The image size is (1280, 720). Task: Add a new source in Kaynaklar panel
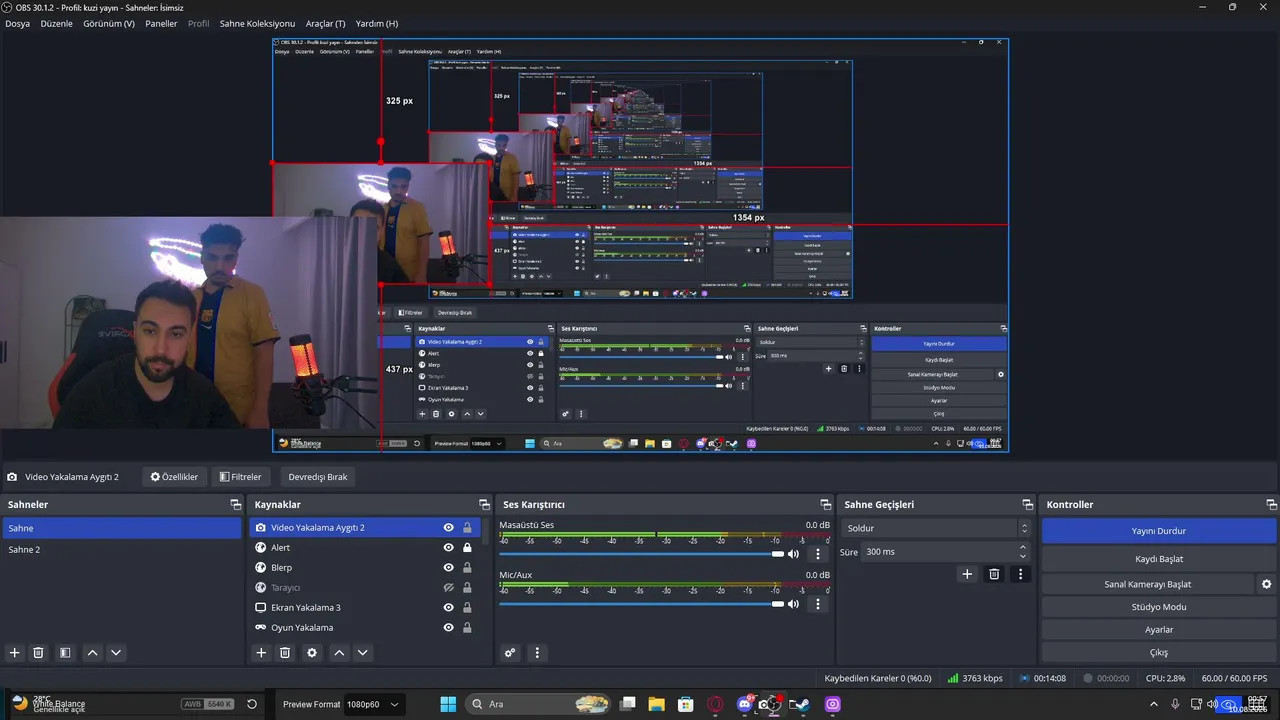coord(261,653)
